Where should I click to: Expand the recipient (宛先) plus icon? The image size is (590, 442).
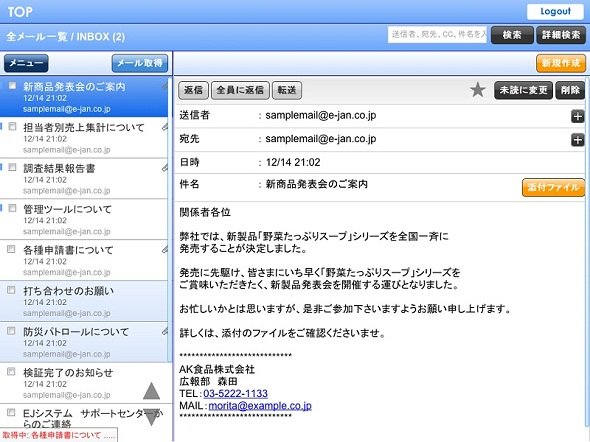click(577, 140)
